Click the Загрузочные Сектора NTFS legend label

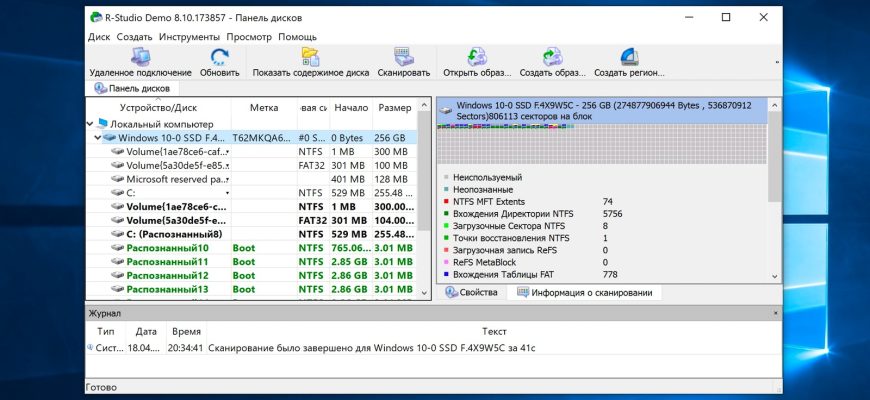509,226
